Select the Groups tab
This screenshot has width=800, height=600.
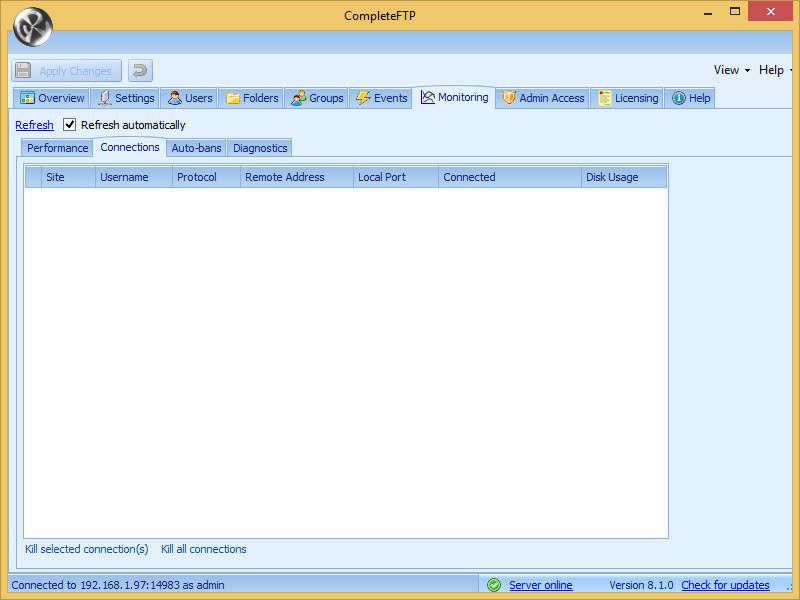pos(317,98)
